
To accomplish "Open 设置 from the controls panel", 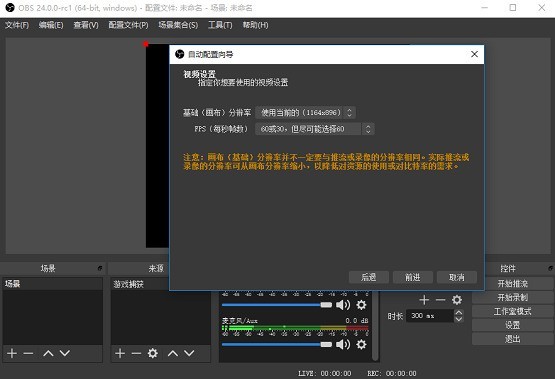I will 513,325.
